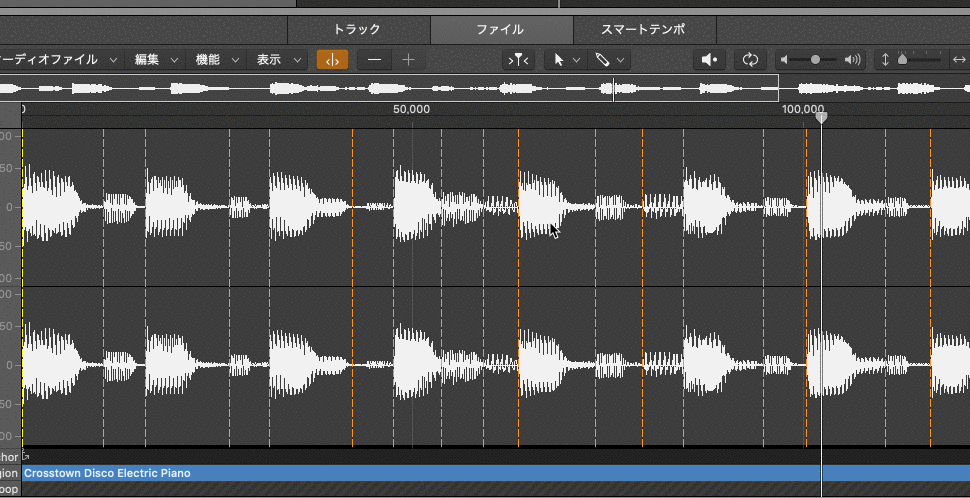
Task: Toggle the orange transient editing mode button
Action: 332,60
